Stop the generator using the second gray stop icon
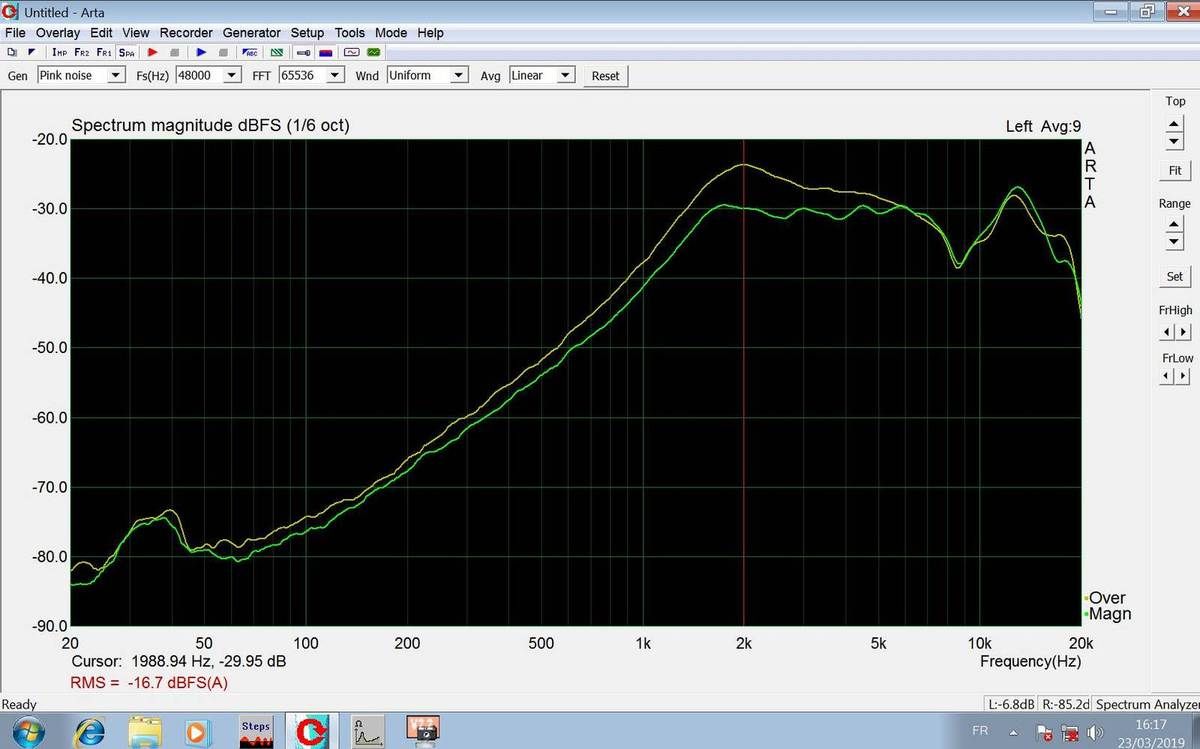1200x749 pixels. click(223, 52)
